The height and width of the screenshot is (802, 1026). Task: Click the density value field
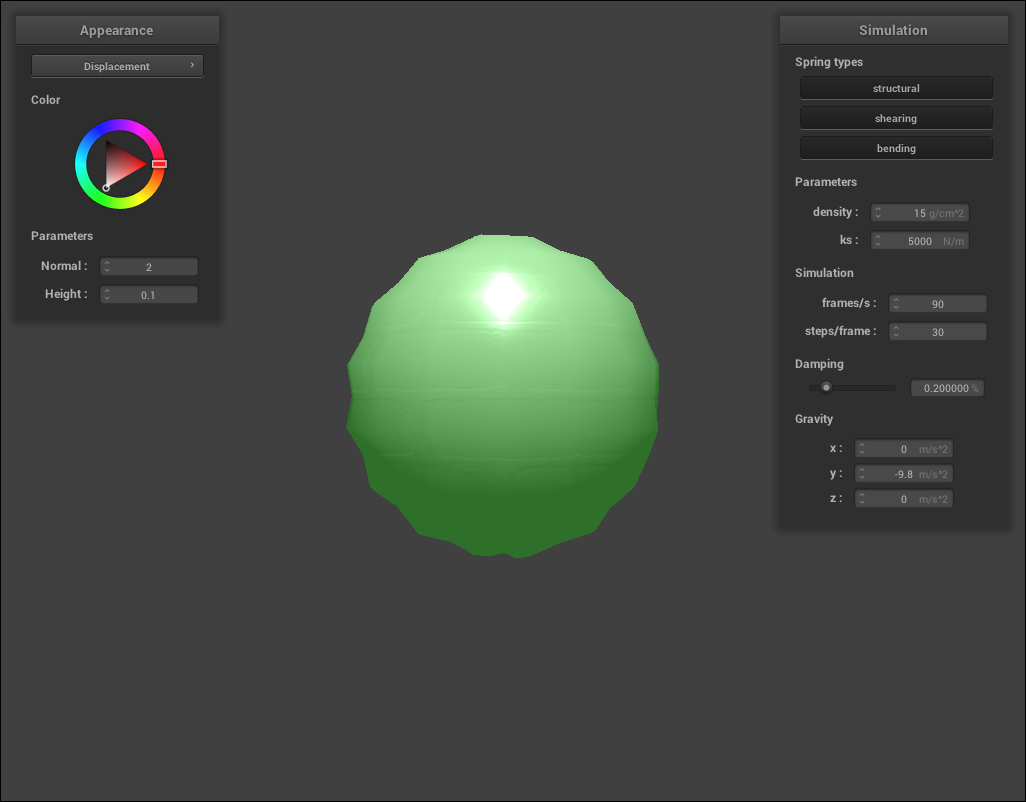[x=919, y=213]
